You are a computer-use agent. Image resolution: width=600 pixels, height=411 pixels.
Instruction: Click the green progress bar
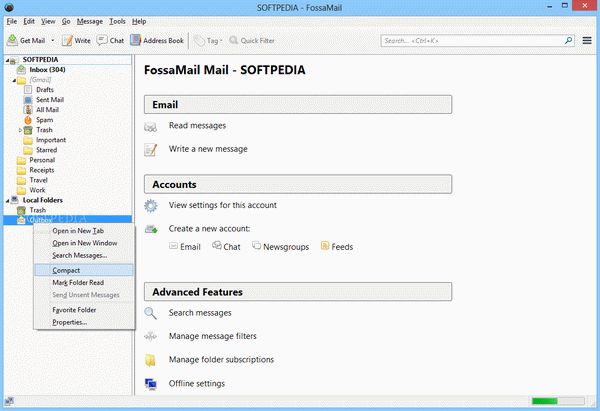558,401
